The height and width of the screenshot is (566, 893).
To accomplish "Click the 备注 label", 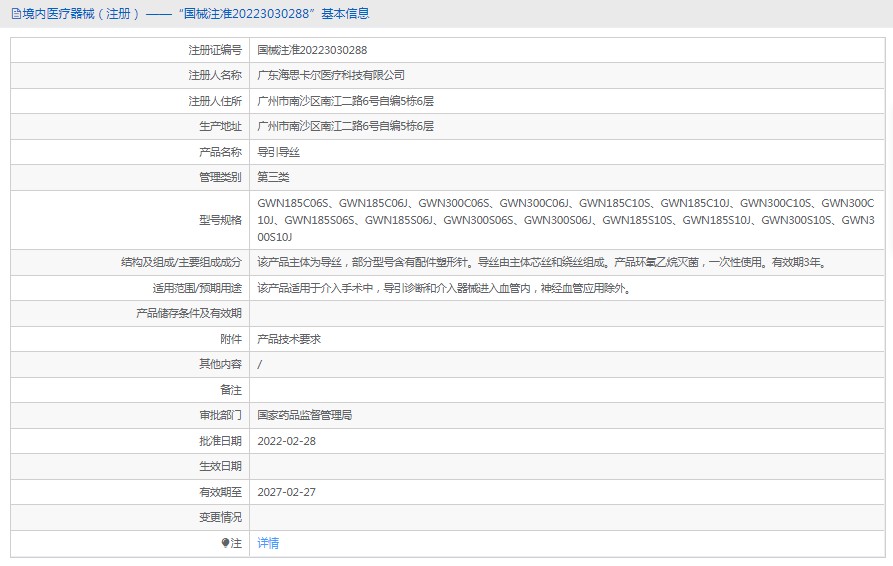I will (231, 390).
